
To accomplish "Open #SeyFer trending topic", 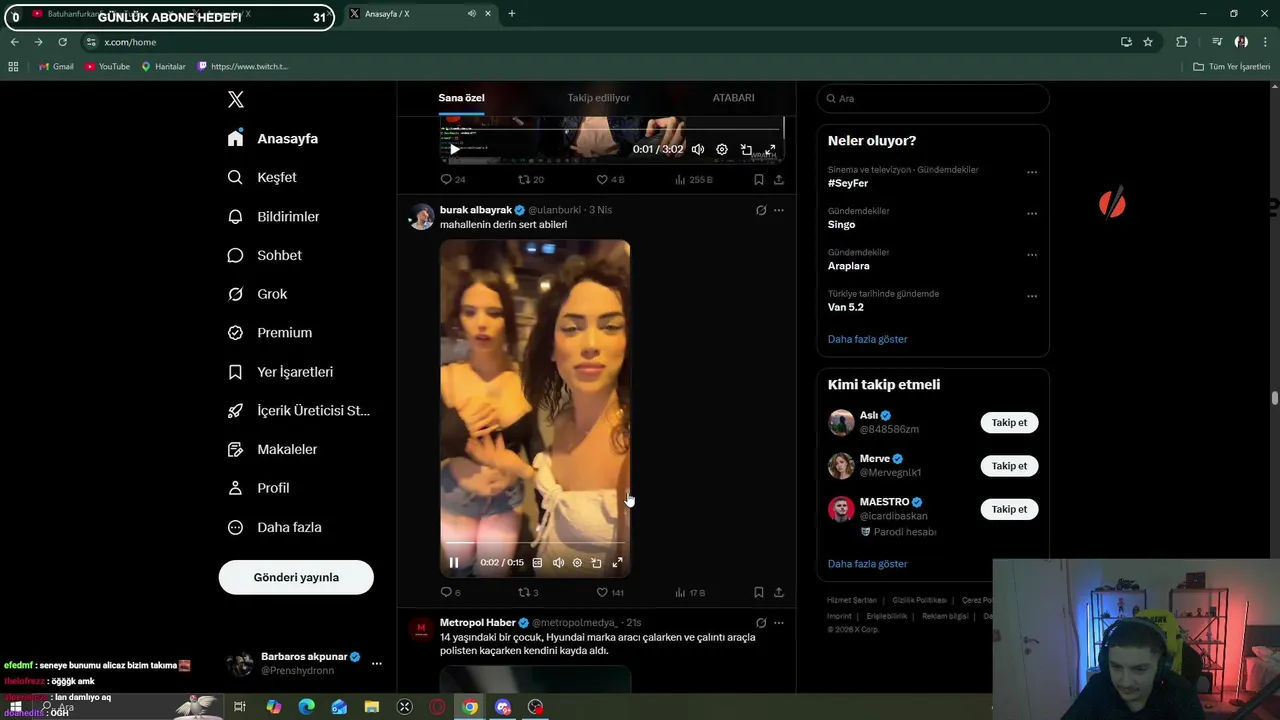I will 848,184.
